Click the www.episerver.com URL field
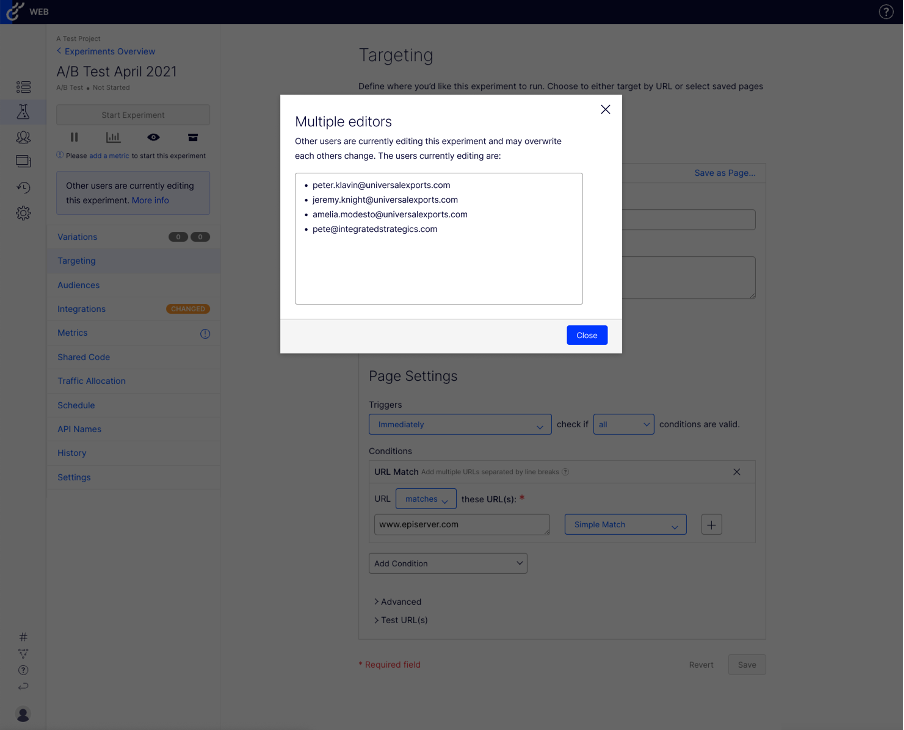This screenshot has height=730, width=904. (460, 525)
